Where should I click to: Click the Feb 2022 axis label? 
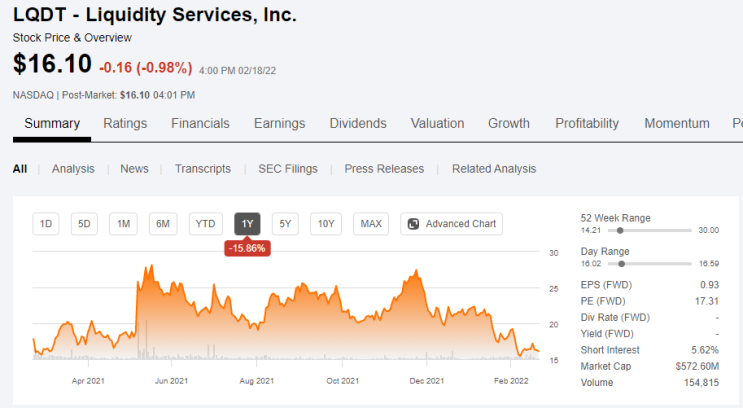tap(511, 381)
